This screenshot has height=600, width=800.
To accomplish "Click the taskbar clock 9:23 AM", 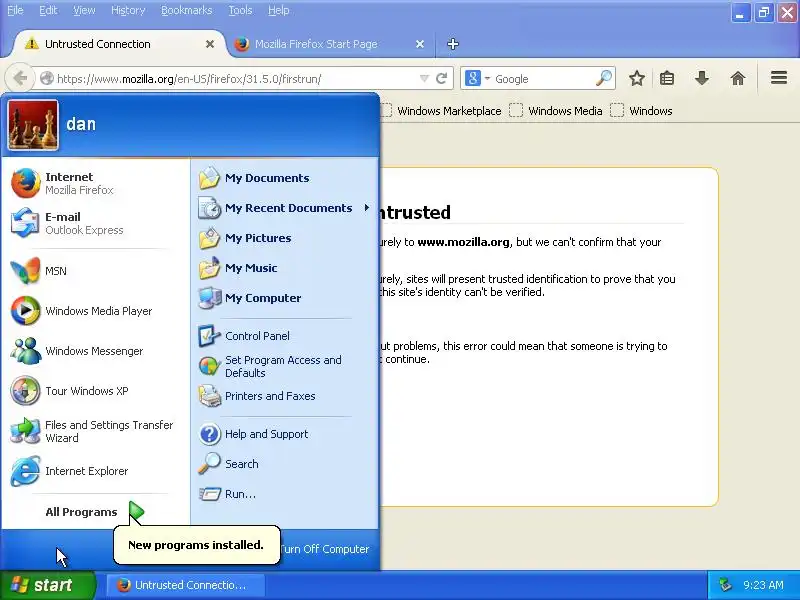I will 763,585.
